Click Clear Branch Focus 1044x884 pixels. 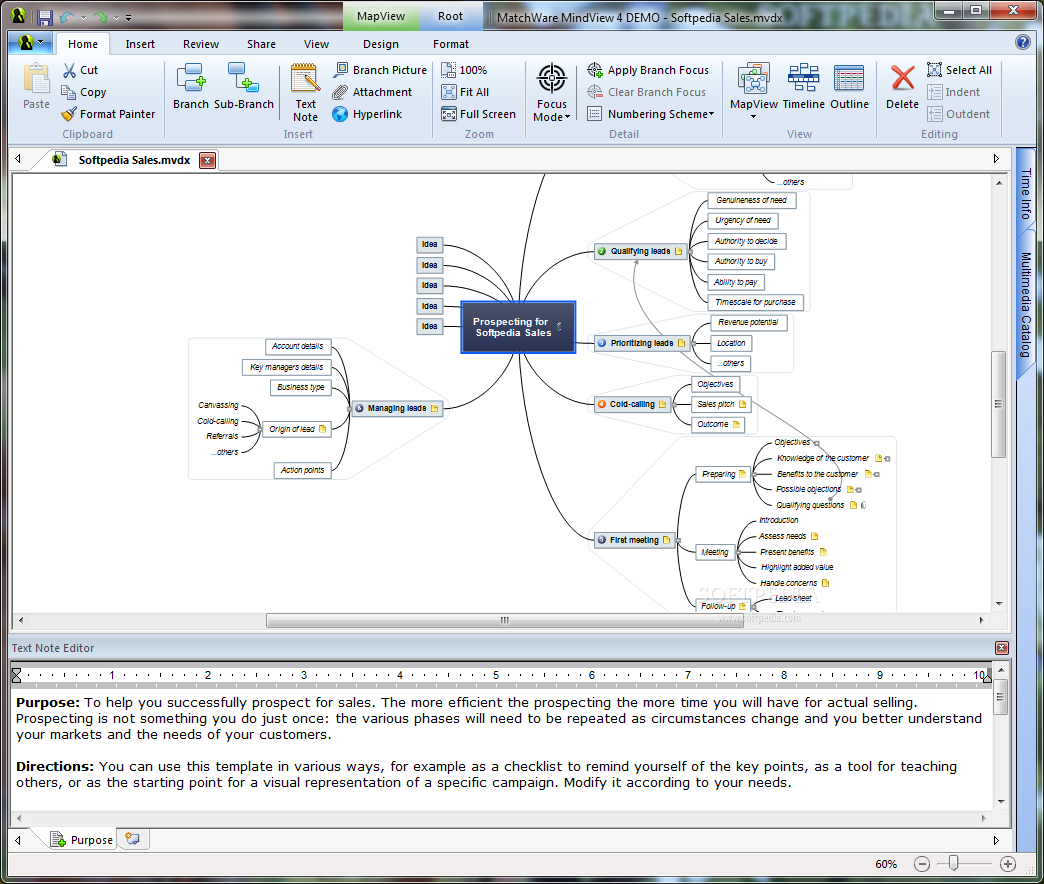pyautogui.click(x=647, y=92)
